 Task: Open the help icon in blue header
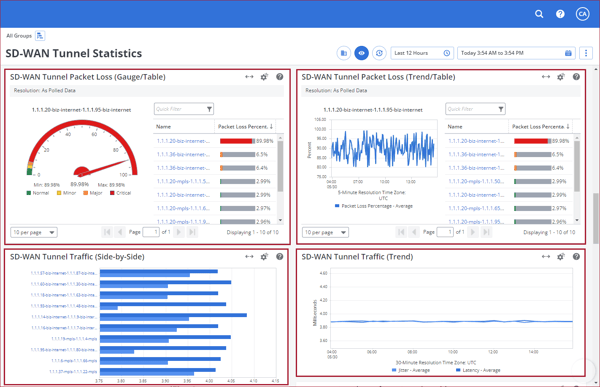pos(560,14)
